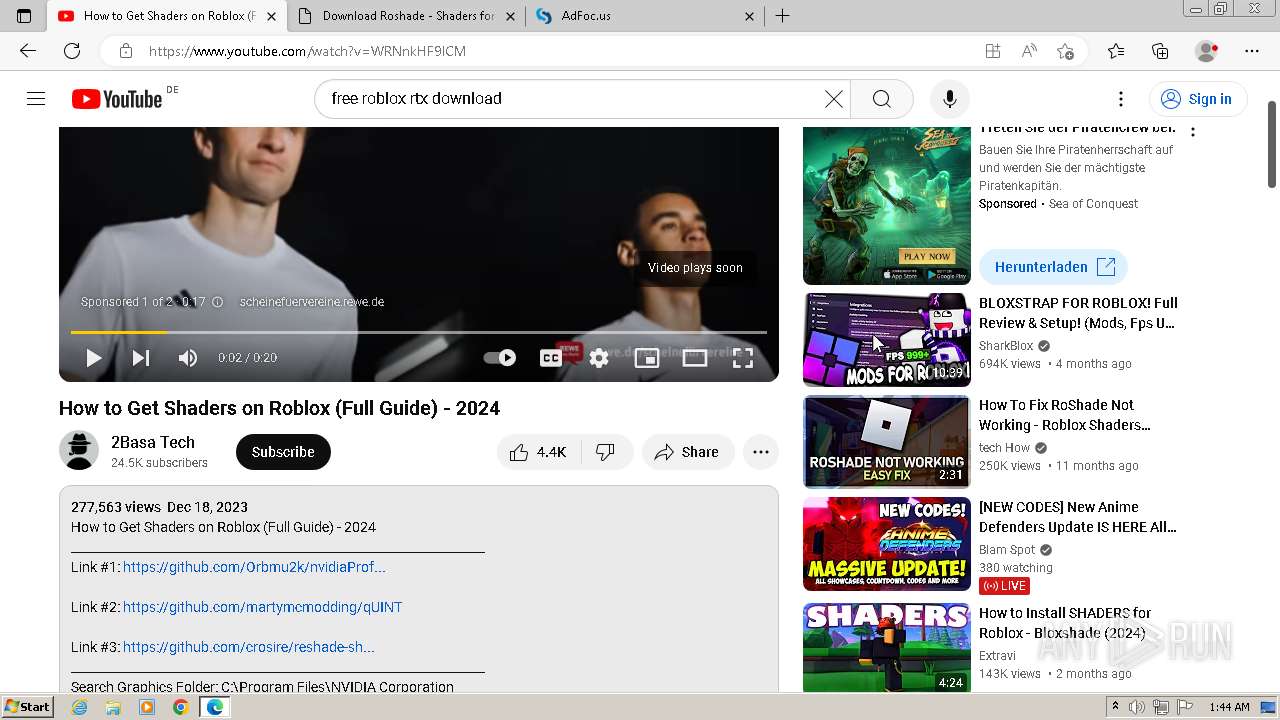The height and width of the screenshot is (720, 1280).
Task: Open Chrome from taskbar
Action: (180, 707)
